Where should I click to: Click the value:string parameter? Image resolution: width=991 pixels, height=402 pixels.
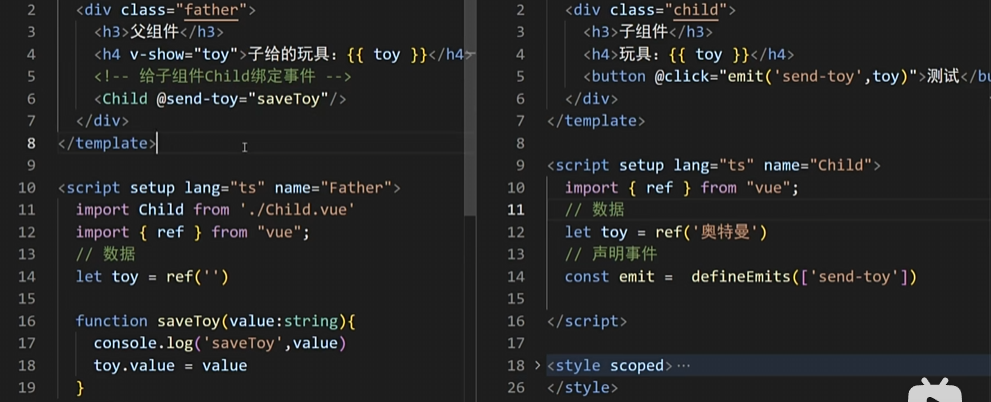[283, 321]
